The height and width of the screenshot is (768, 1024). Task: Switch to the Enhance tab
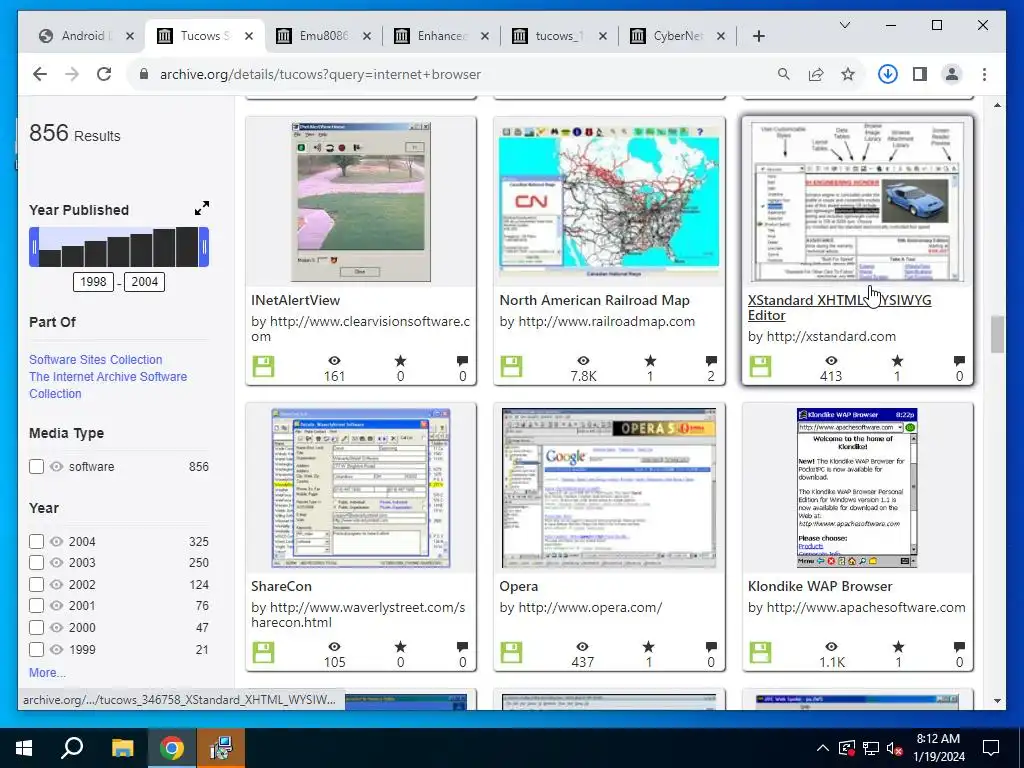441,36
